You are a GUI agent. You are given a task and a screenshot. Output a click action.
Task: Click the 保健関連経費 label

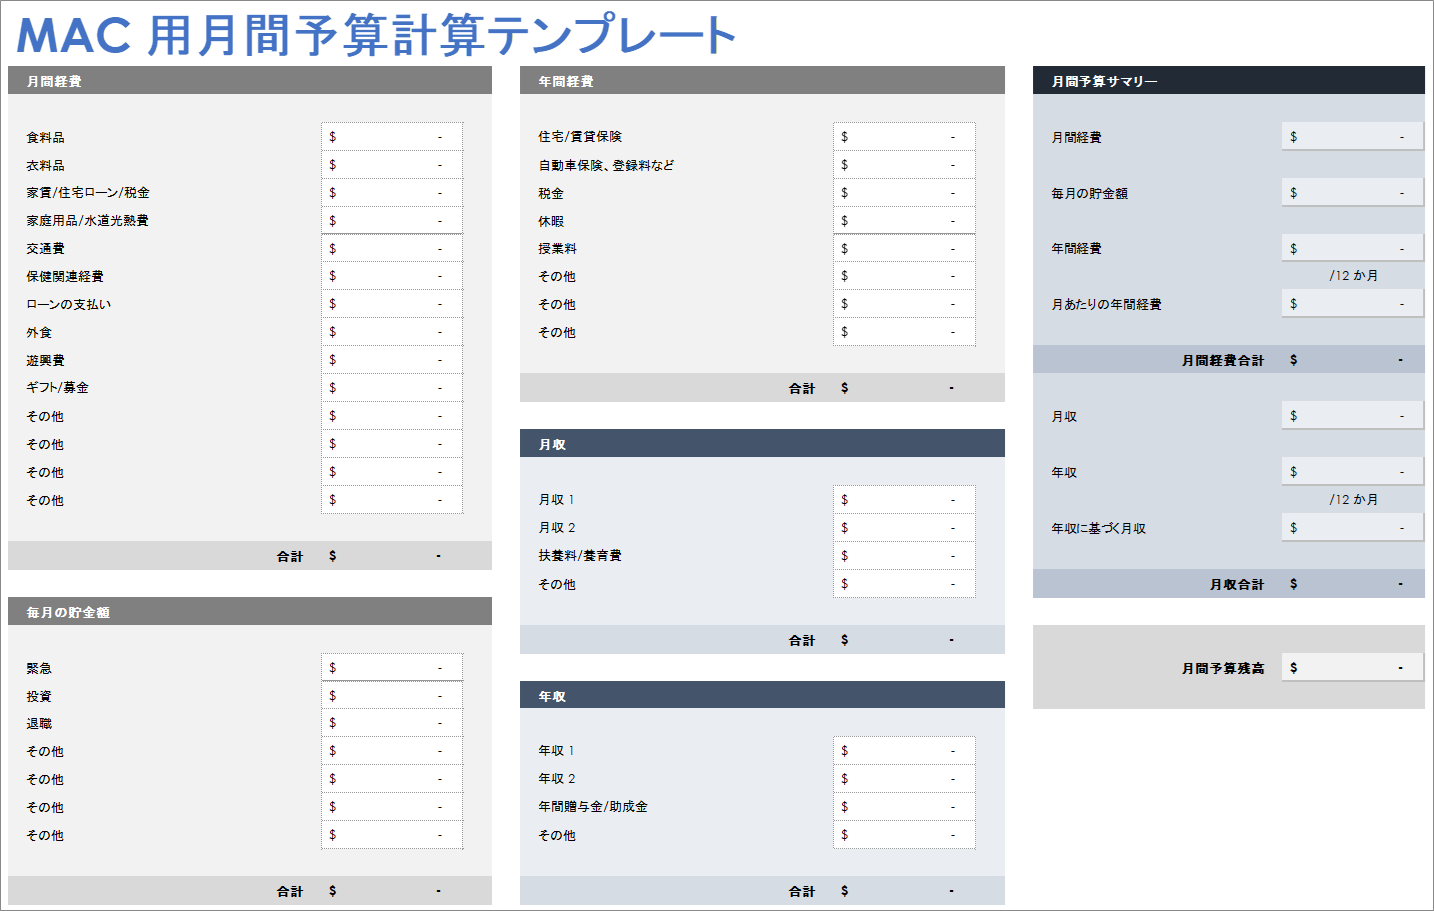(65, 277)
